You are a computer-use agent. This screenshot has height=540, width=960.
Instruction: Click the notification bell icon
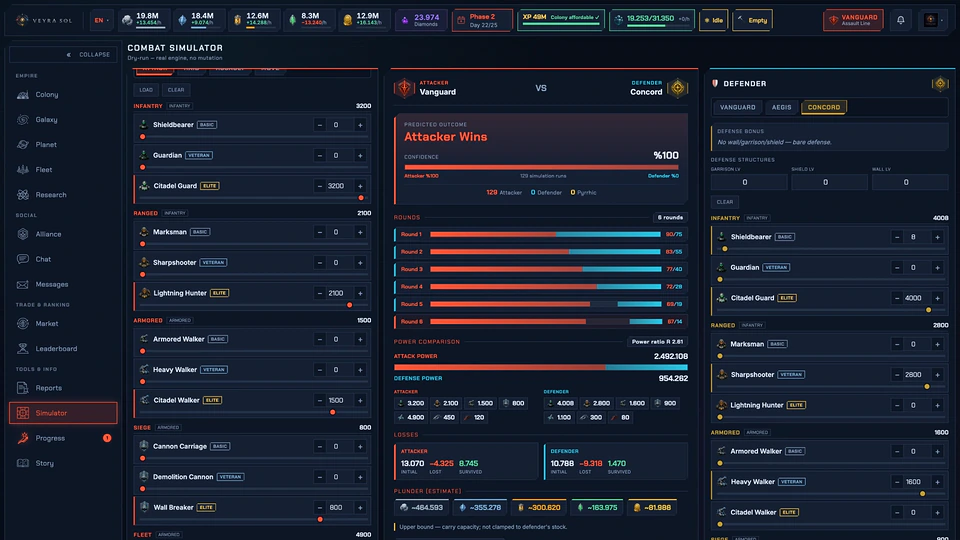pos(901,20)
